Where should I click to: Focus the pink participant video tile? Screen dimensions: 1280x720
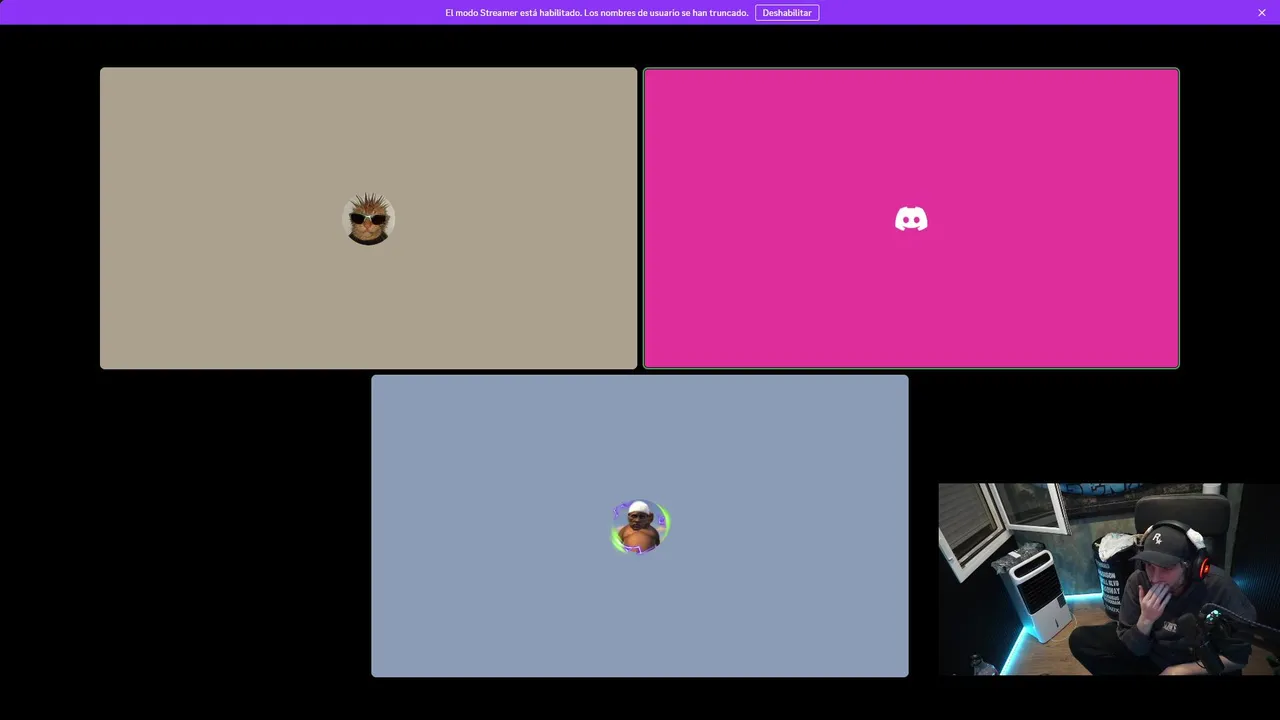click(911, 218)
